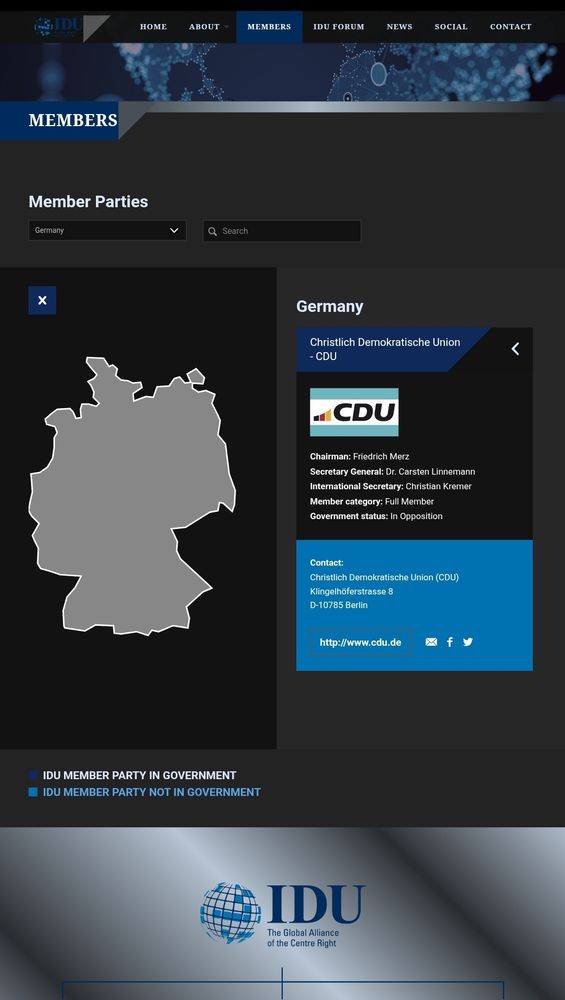
Task: Click into the party Search field
Action: pos(282,231)
